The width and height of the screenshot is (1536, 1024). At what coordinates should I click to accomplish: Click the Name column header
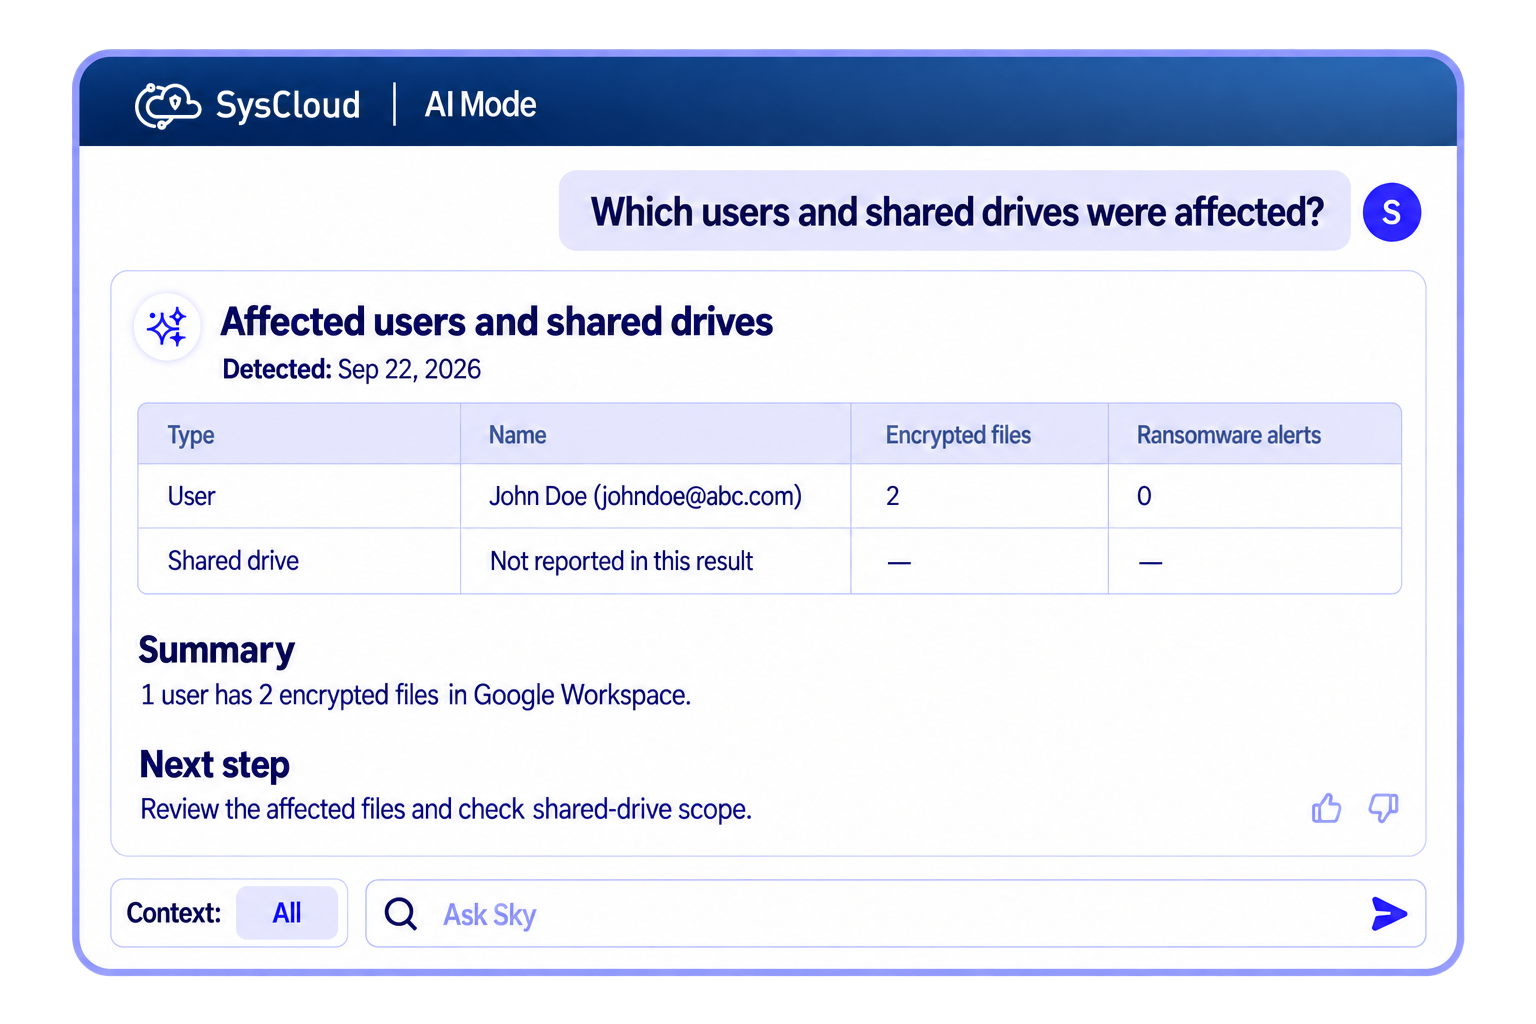tap(517, 435)
